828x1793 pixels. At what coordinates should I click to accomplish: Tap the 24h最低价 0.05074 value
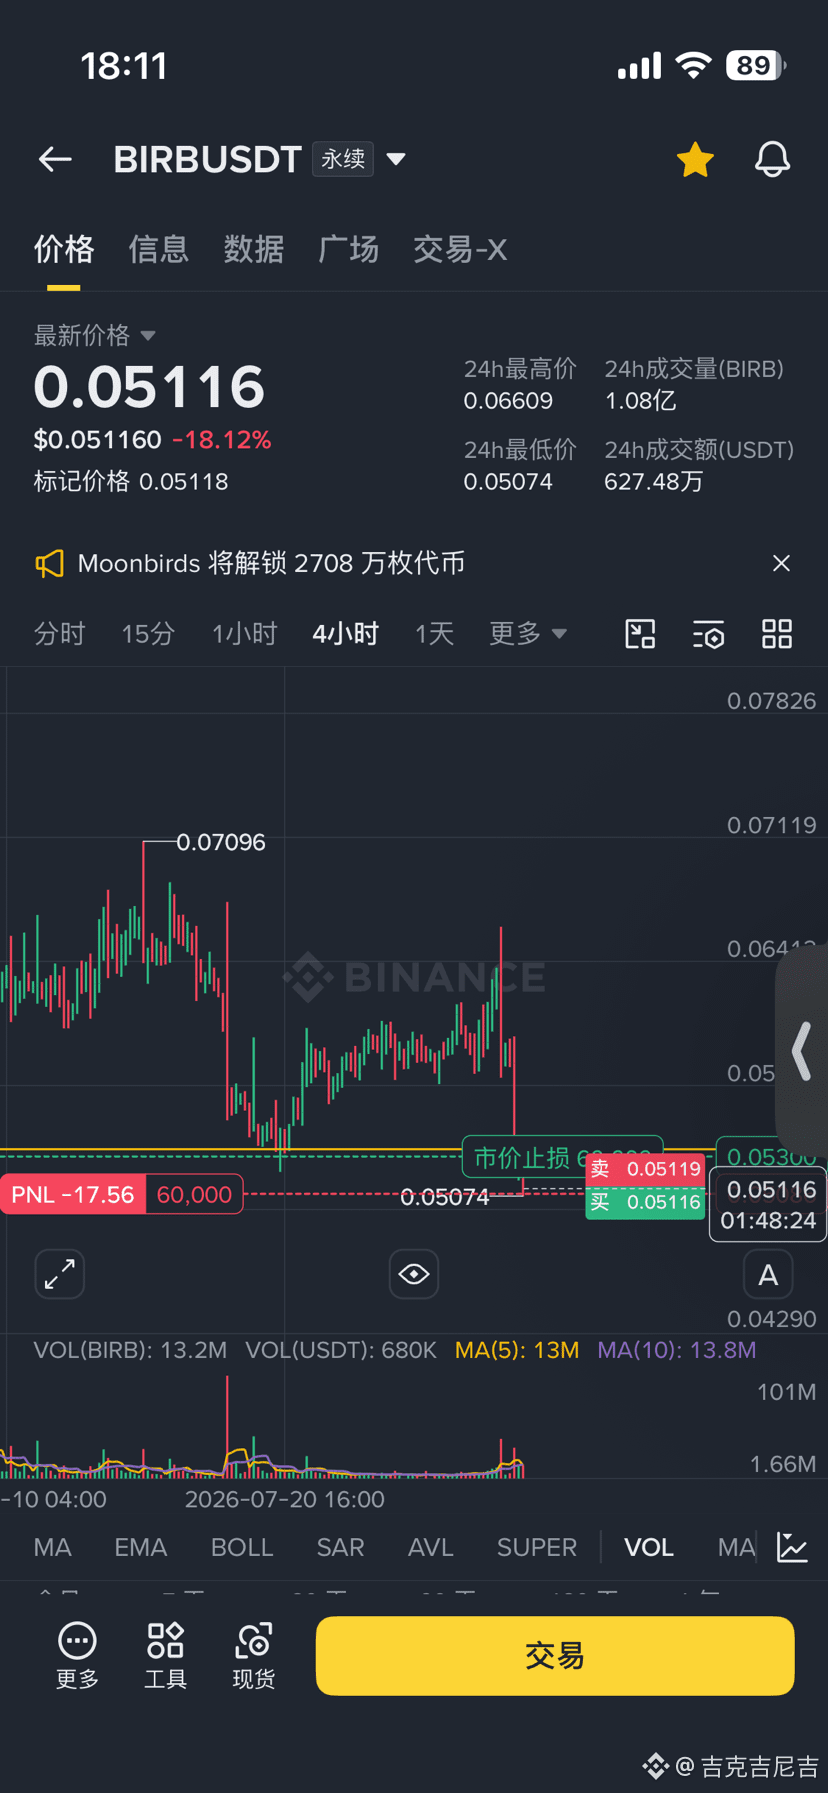click(x=508, y=482)
